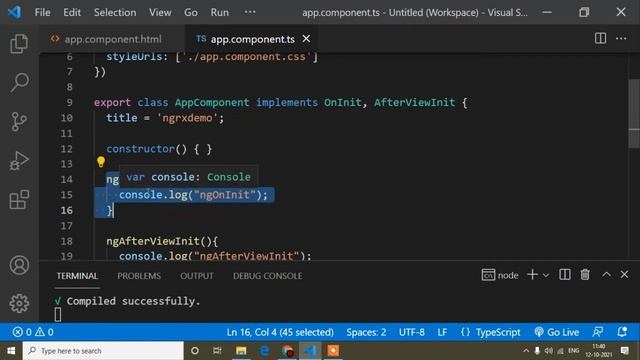Screen dimensions: 640x360
Task: Open the Search view in activity bar
Action: click(19, 82)
